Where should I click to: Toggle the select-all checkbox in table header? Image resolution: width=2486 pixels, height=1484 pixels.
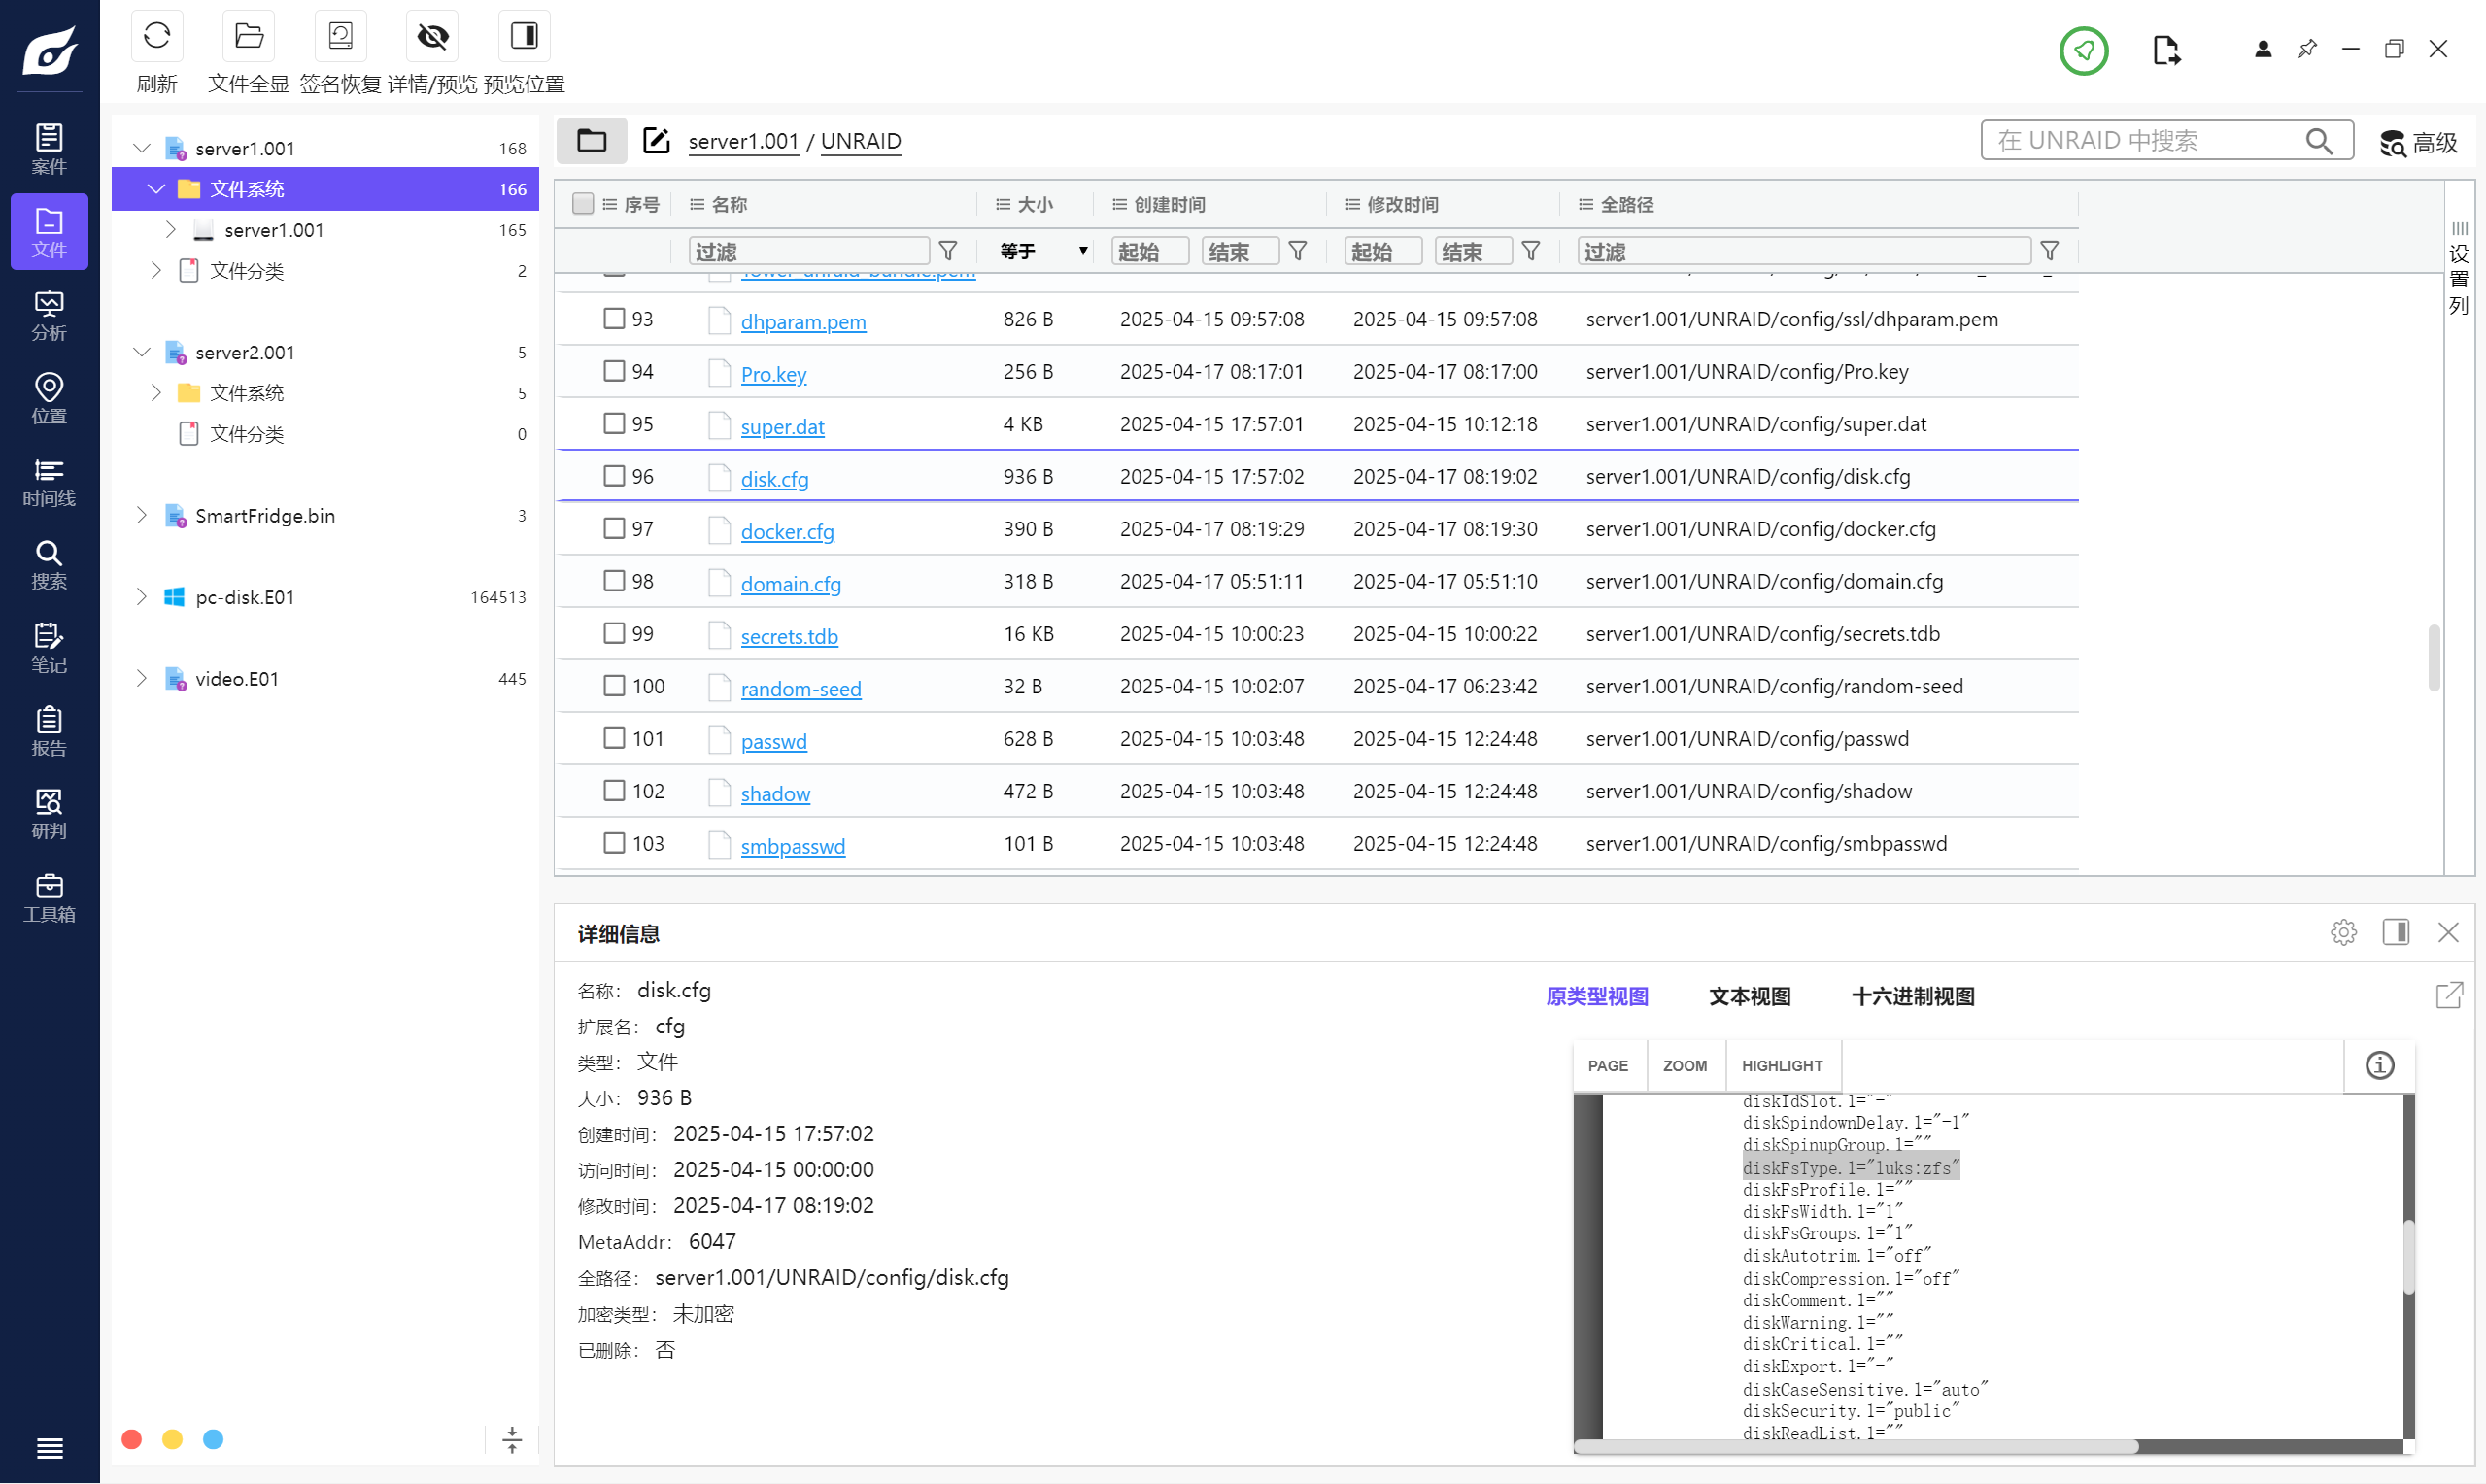pos(583,204)
